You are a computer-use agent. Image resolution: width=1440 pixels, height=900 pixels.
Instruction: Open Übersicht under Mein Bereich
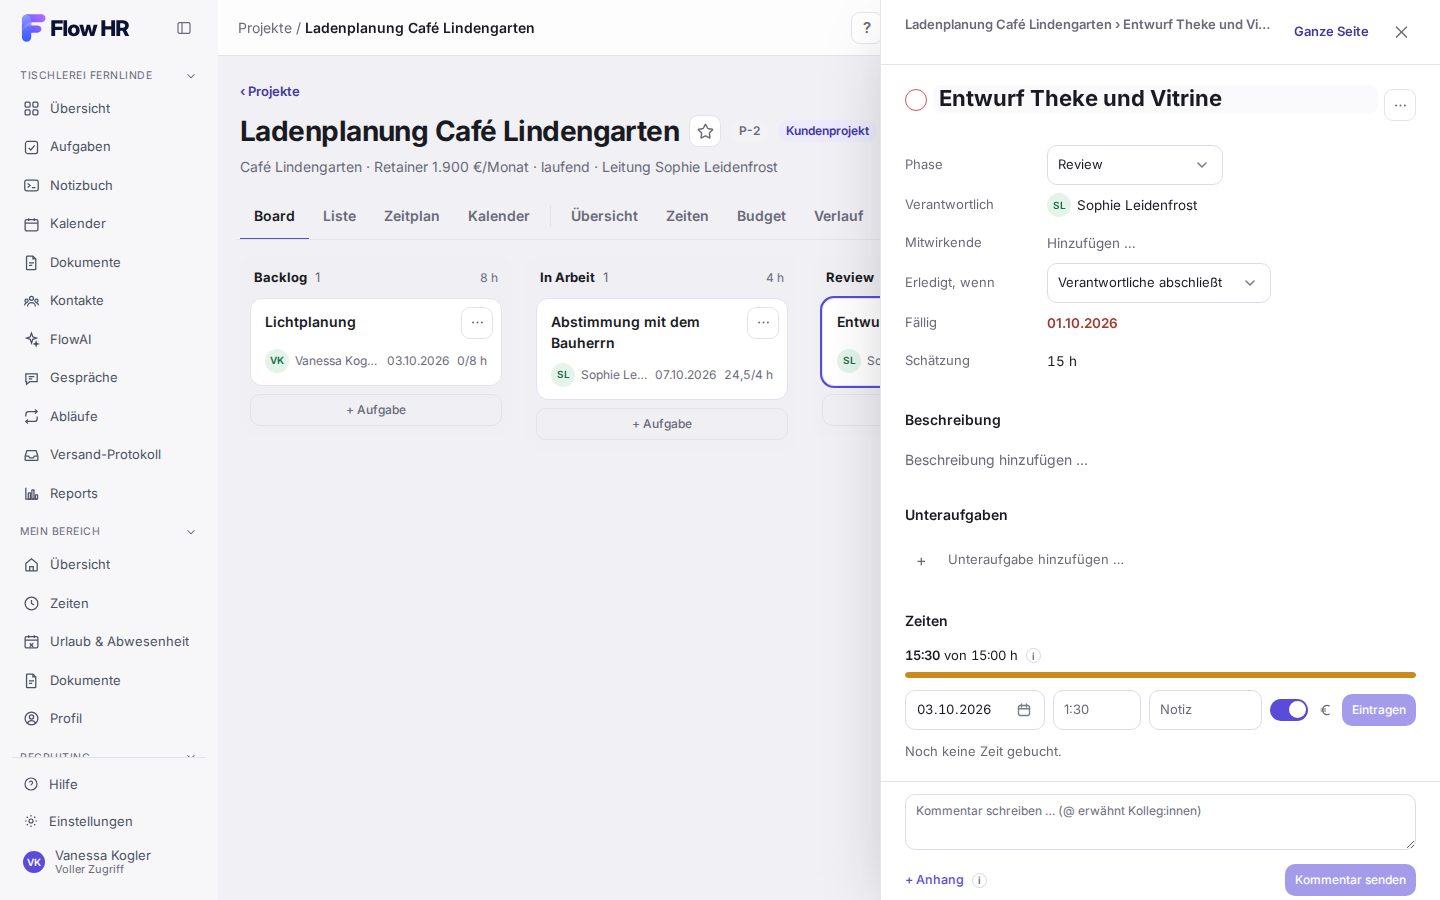coord(109,565)
